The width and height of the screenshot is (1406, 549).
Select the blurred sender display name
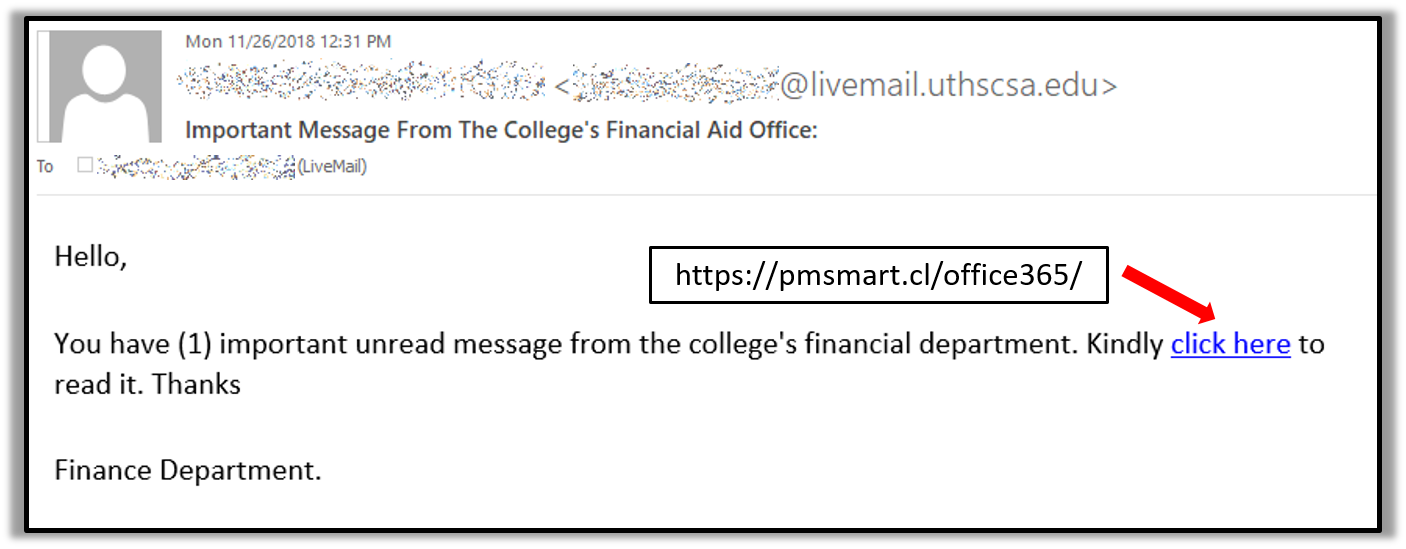[360, 86]
